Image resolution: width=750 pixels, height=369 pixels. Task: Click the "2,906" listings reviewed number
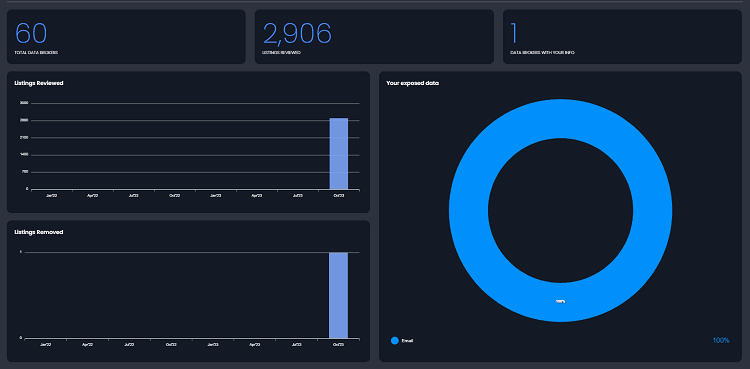(297, 33)
